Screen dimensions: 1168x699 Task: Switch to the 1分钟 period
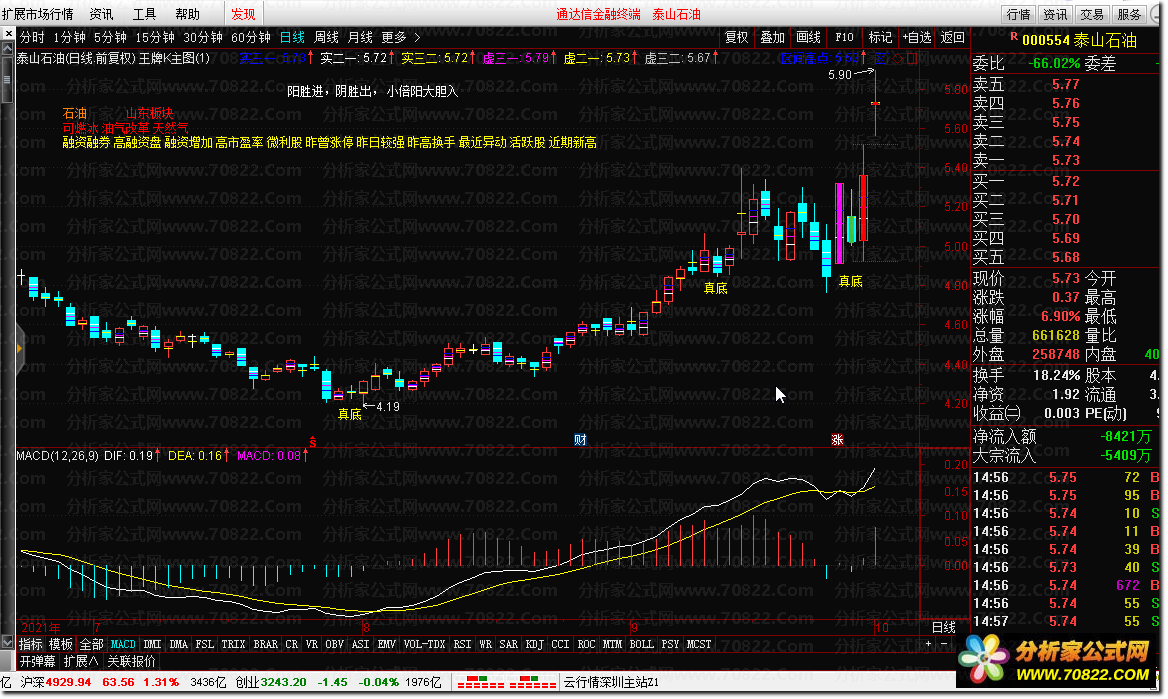click(x=69, y=37)
